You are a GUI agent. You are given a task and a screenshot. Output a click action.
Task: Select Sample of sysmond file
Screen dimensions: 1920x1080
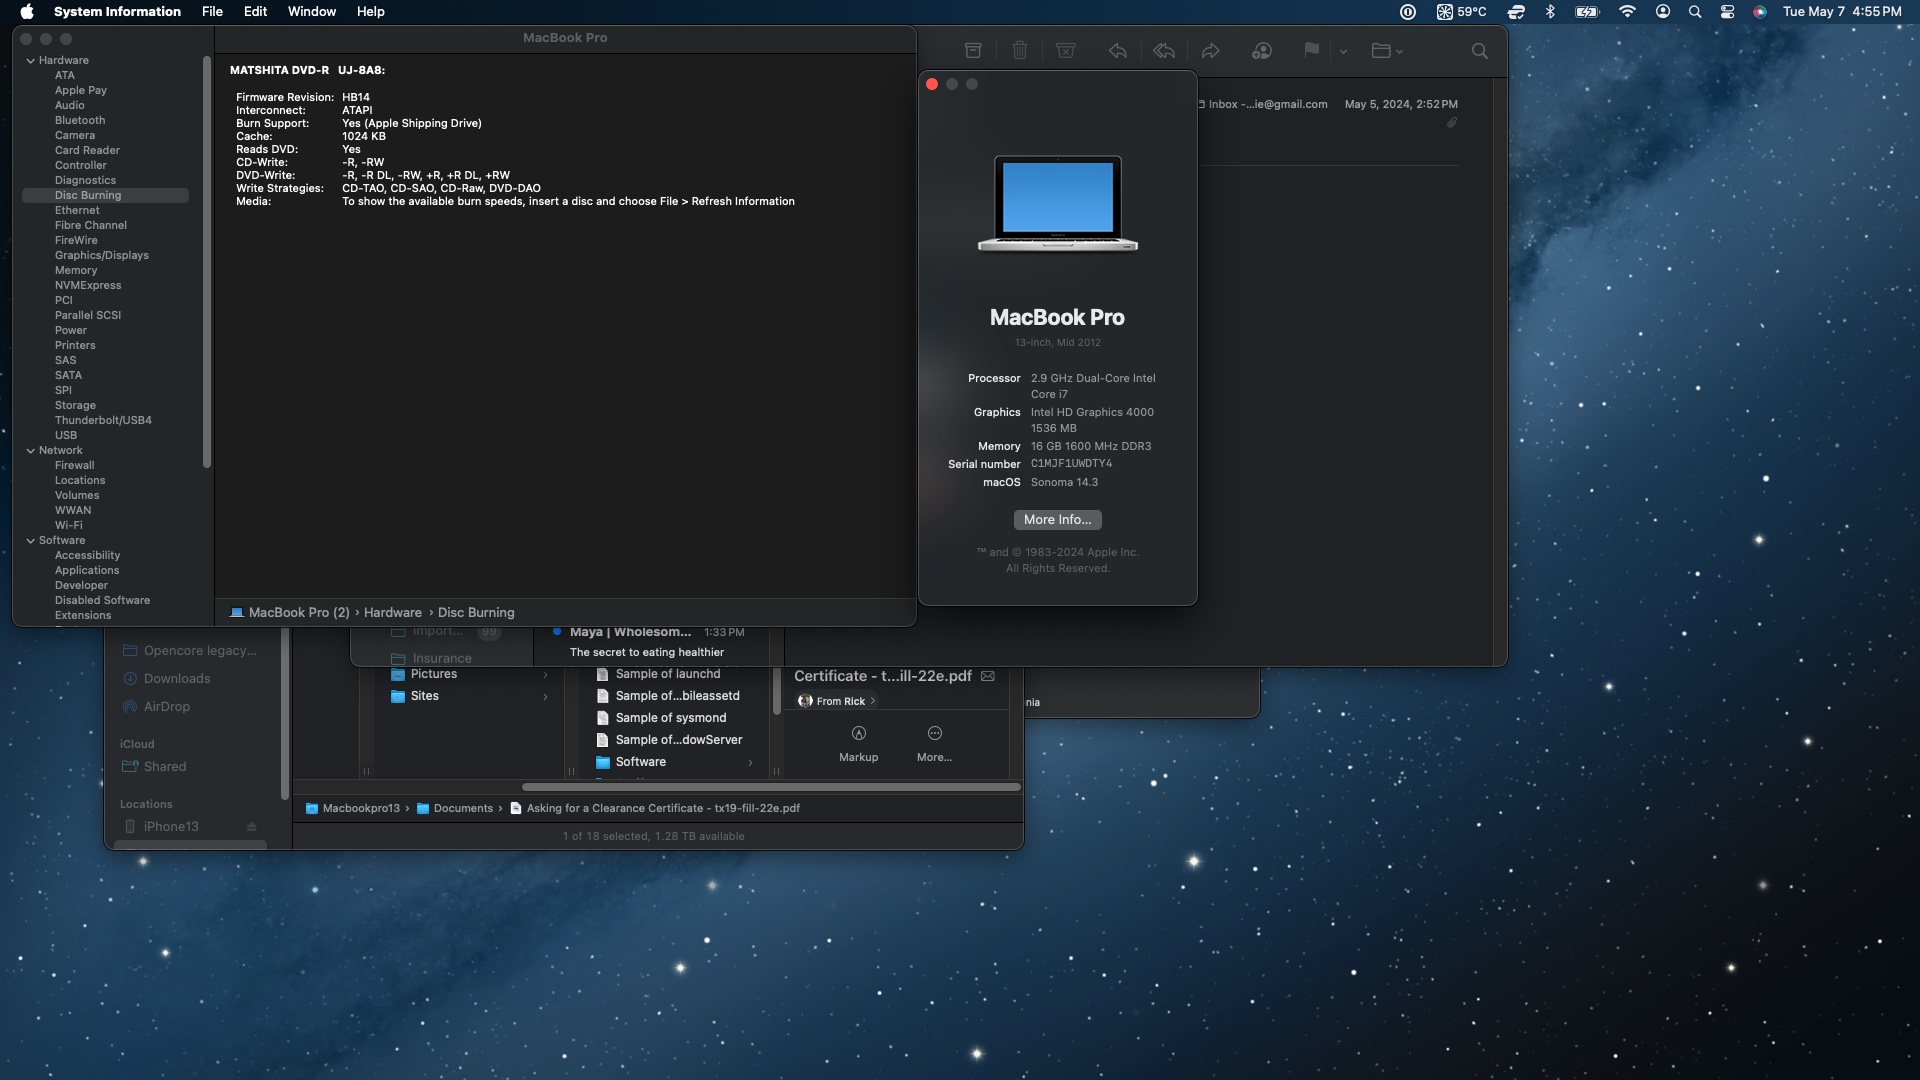click(670, 718)
